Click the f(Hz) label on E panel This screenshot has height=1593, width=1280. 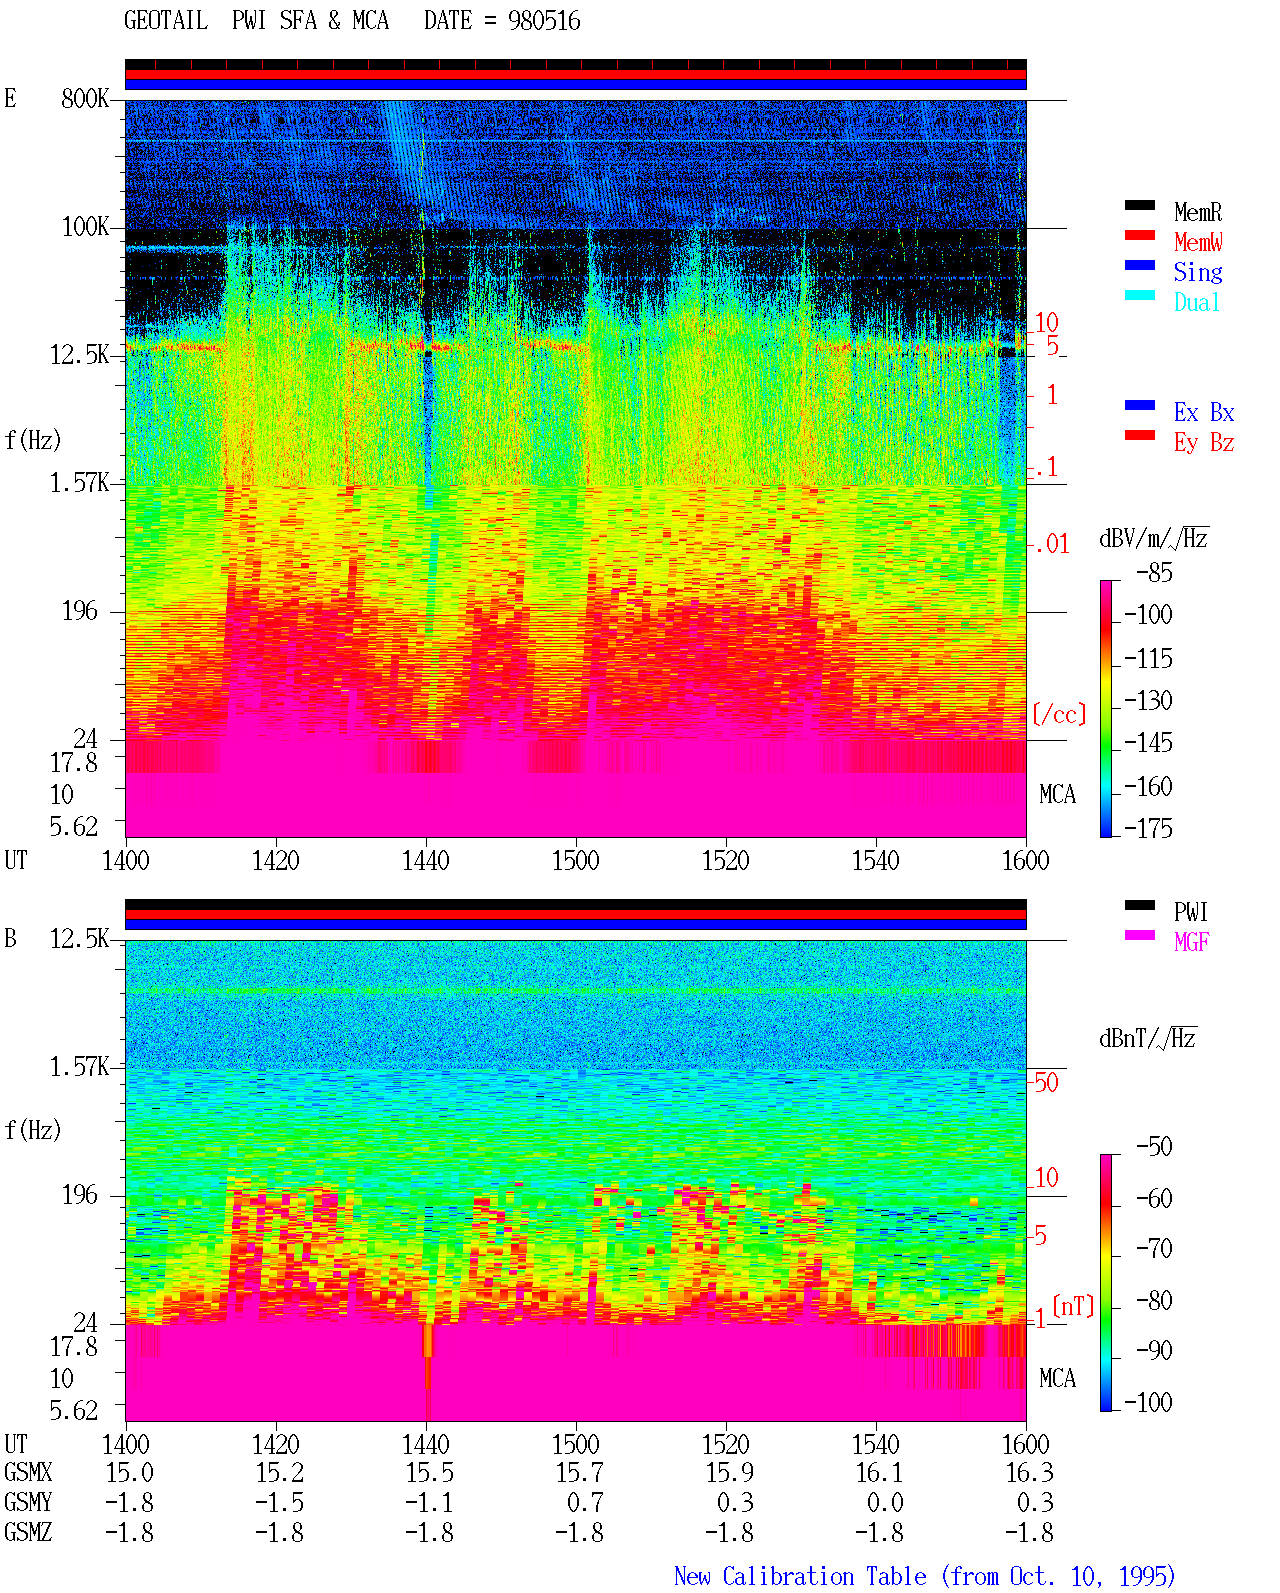pyautogui.click(x=33, y=440)
